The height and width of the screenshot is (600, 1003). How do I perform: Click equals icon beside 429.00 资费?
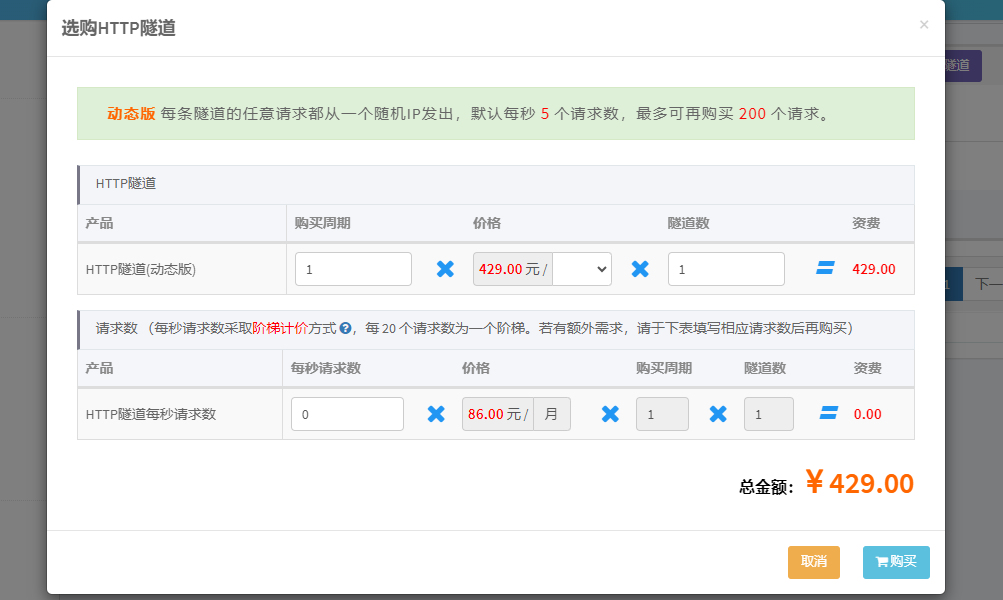tap(825, 269)
